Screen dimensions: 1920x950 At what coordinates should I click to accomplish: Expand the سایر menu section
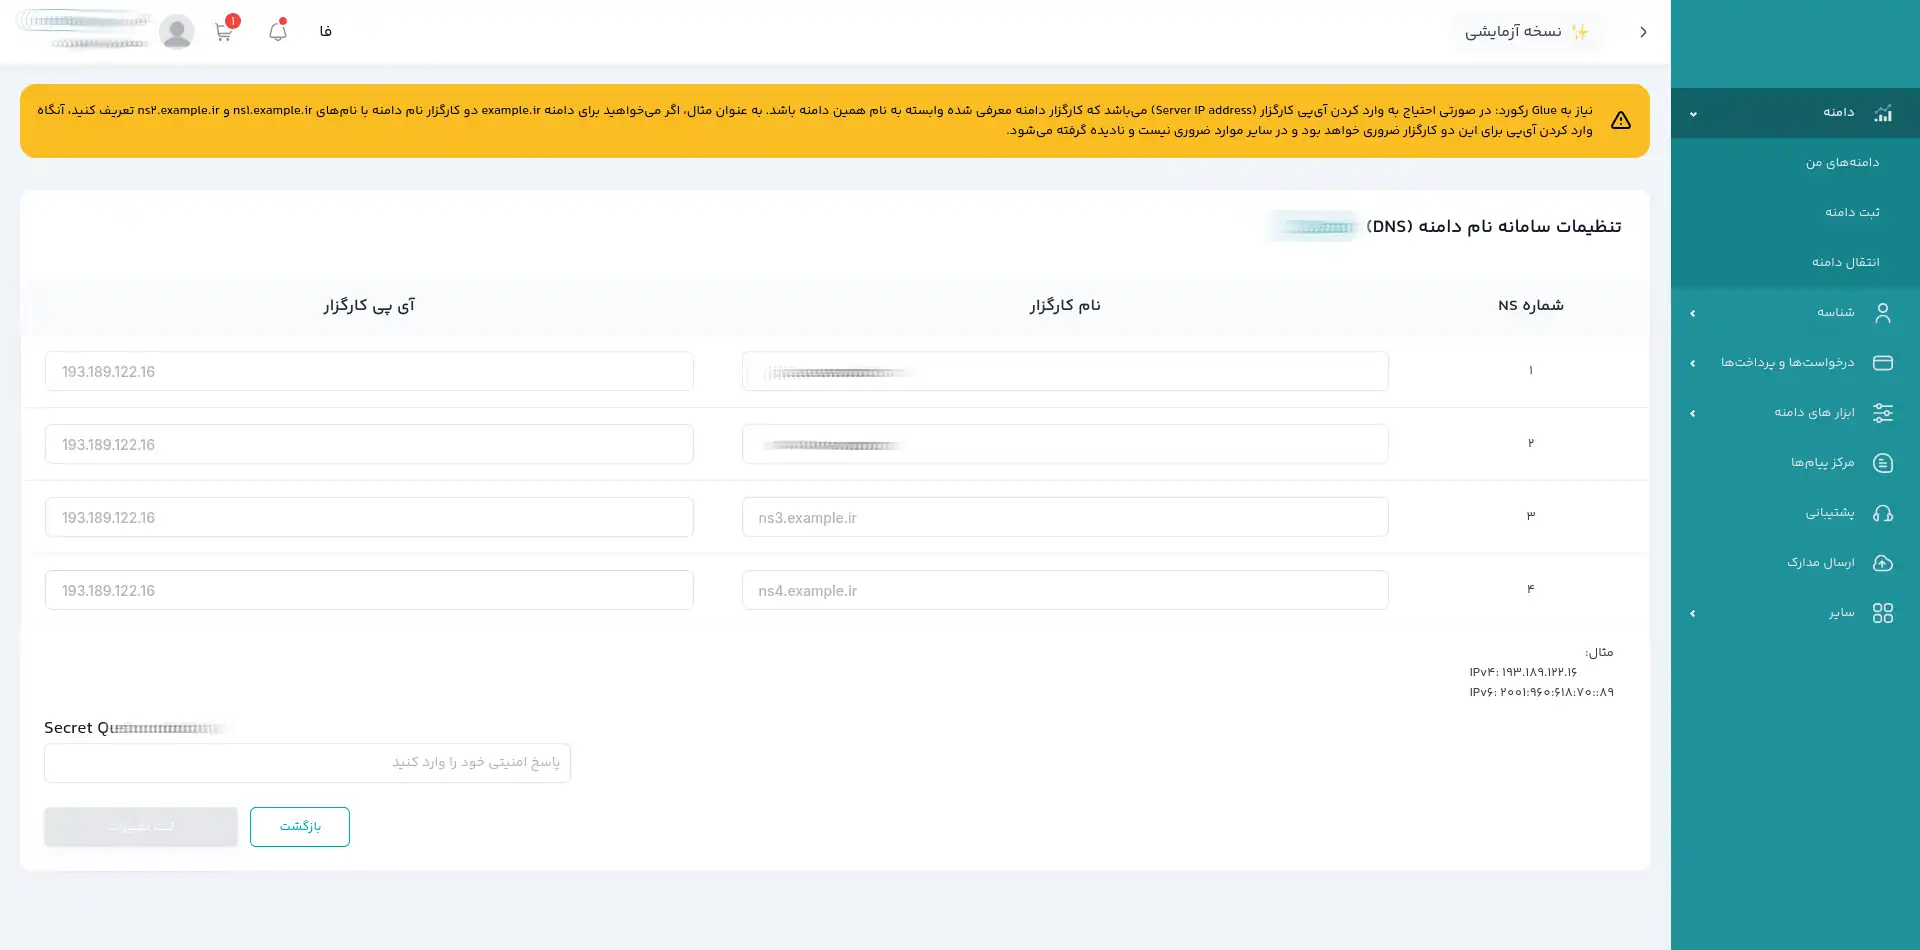(x=1693, y=613)
